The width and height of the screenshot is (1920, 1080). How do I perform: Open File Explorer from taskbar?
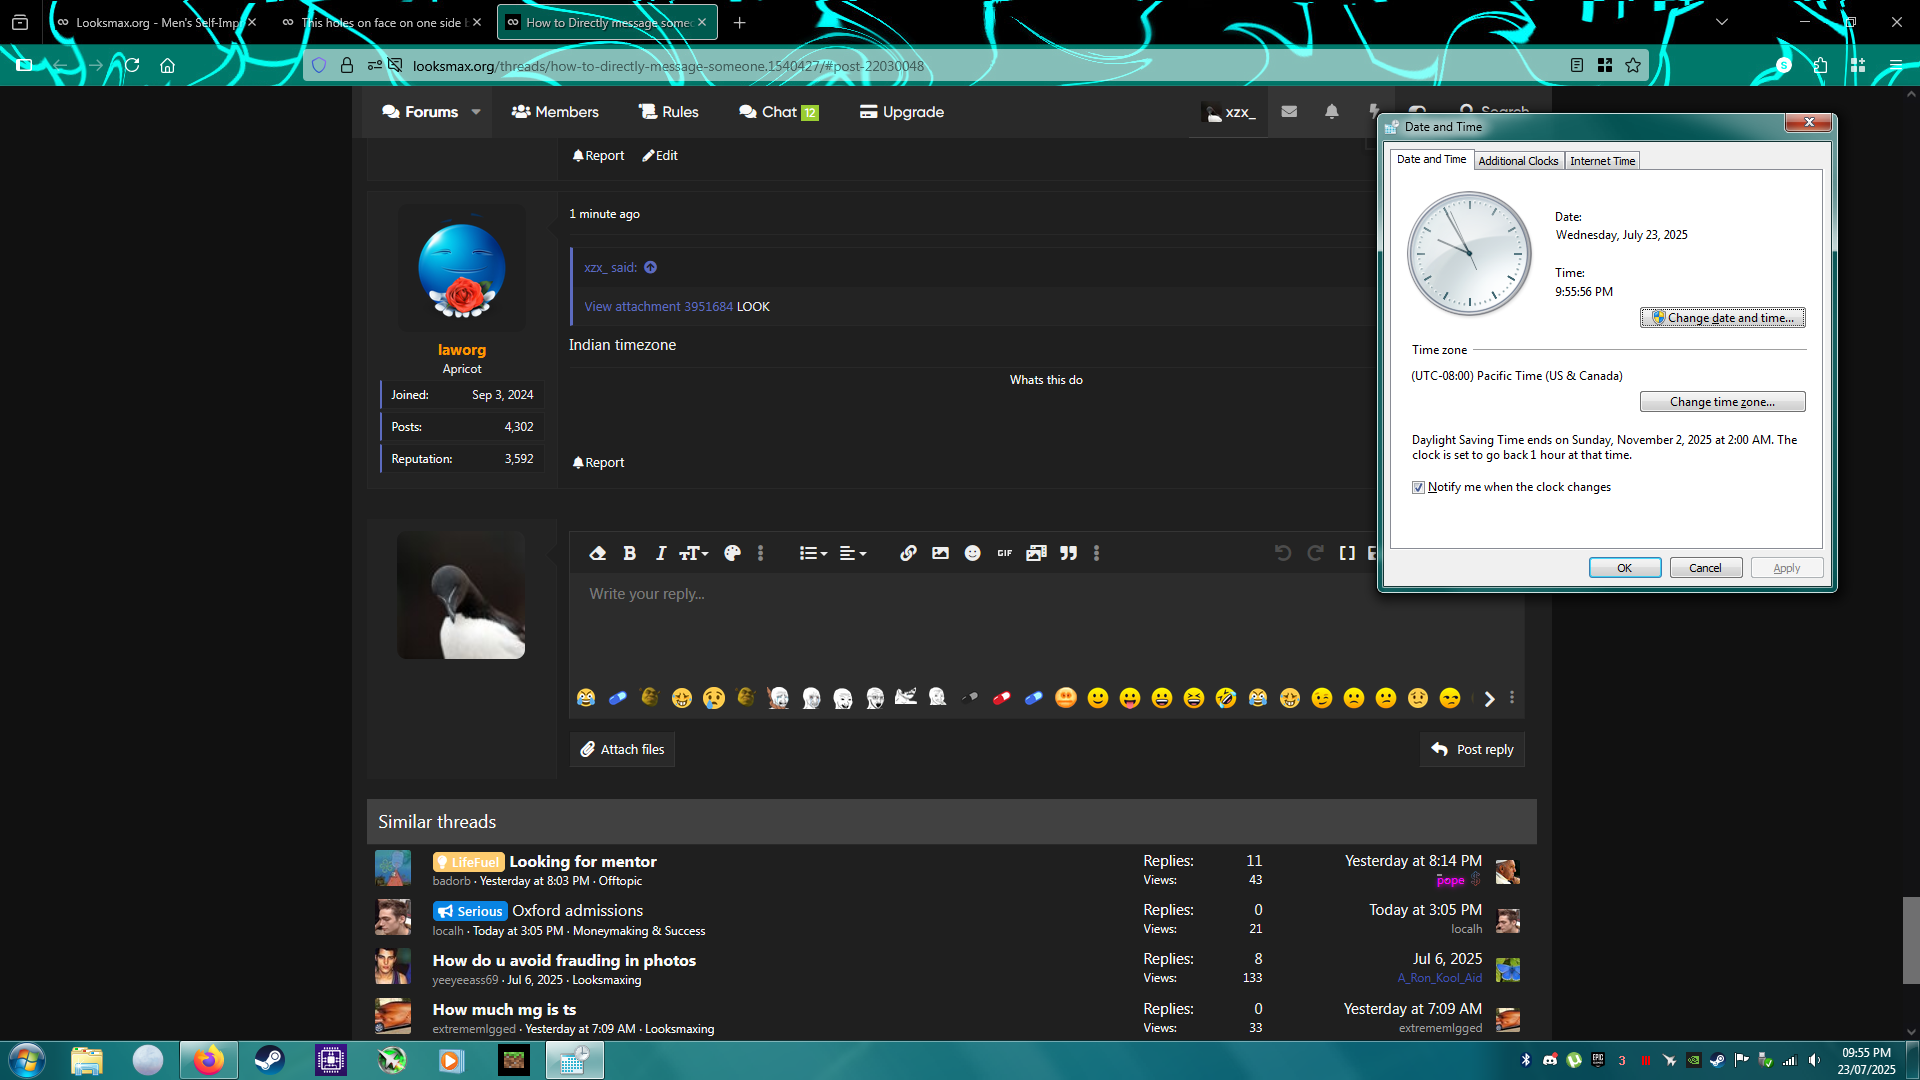coord(87,1059)
